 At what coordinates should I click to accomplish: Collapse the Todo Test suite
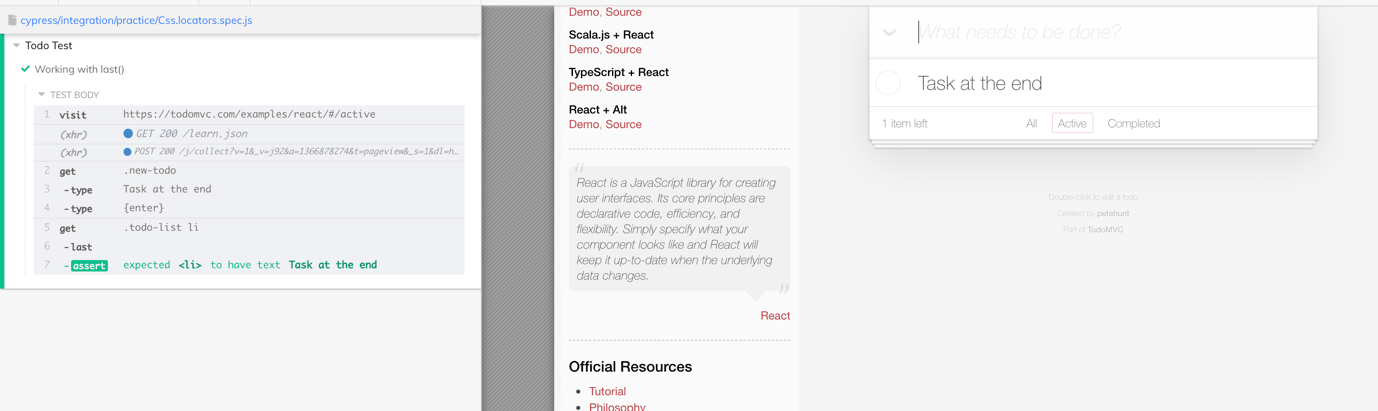pyautogui.click(x=16, y=46)
